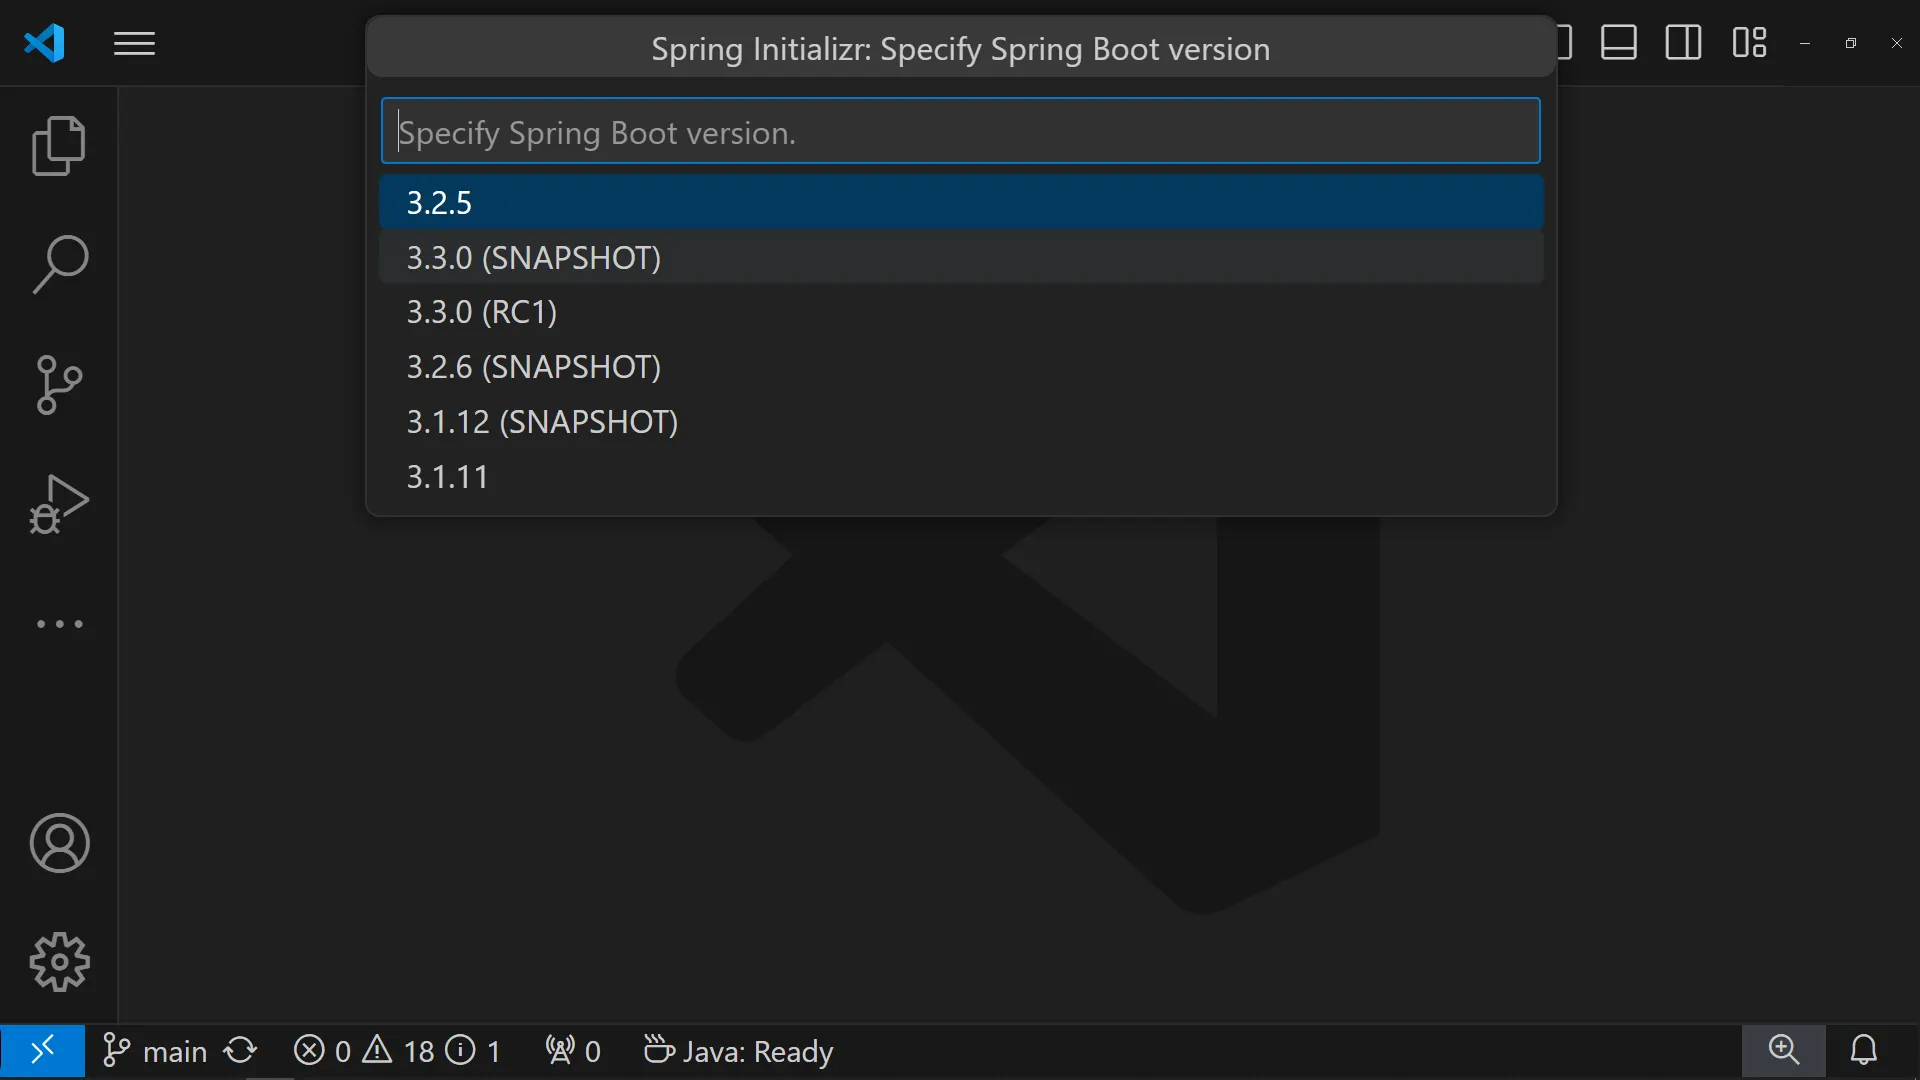Toggle the secondary side bar button
This screenshot has width=1920, height=1080.
[1683, 43]
